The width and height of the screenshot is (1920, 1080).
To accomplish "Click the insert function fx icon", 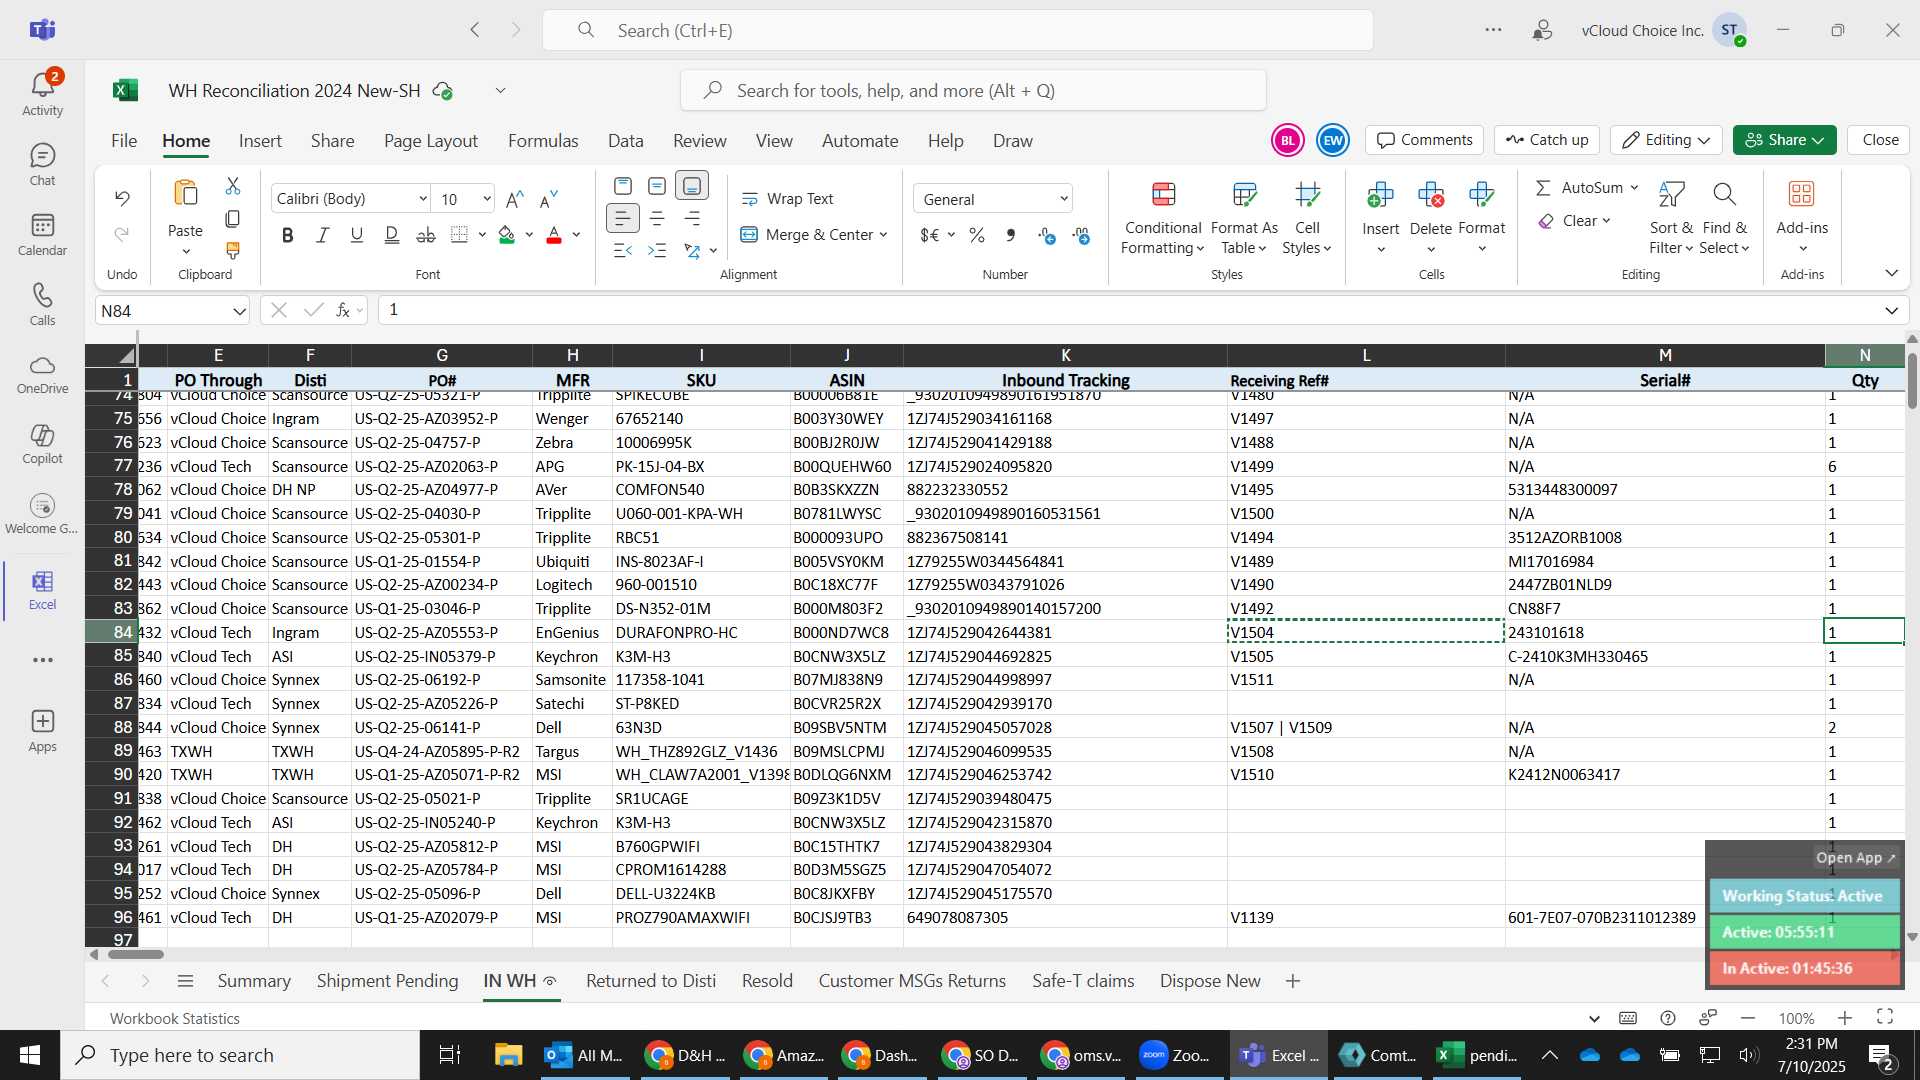I will [x=343, y=310].
